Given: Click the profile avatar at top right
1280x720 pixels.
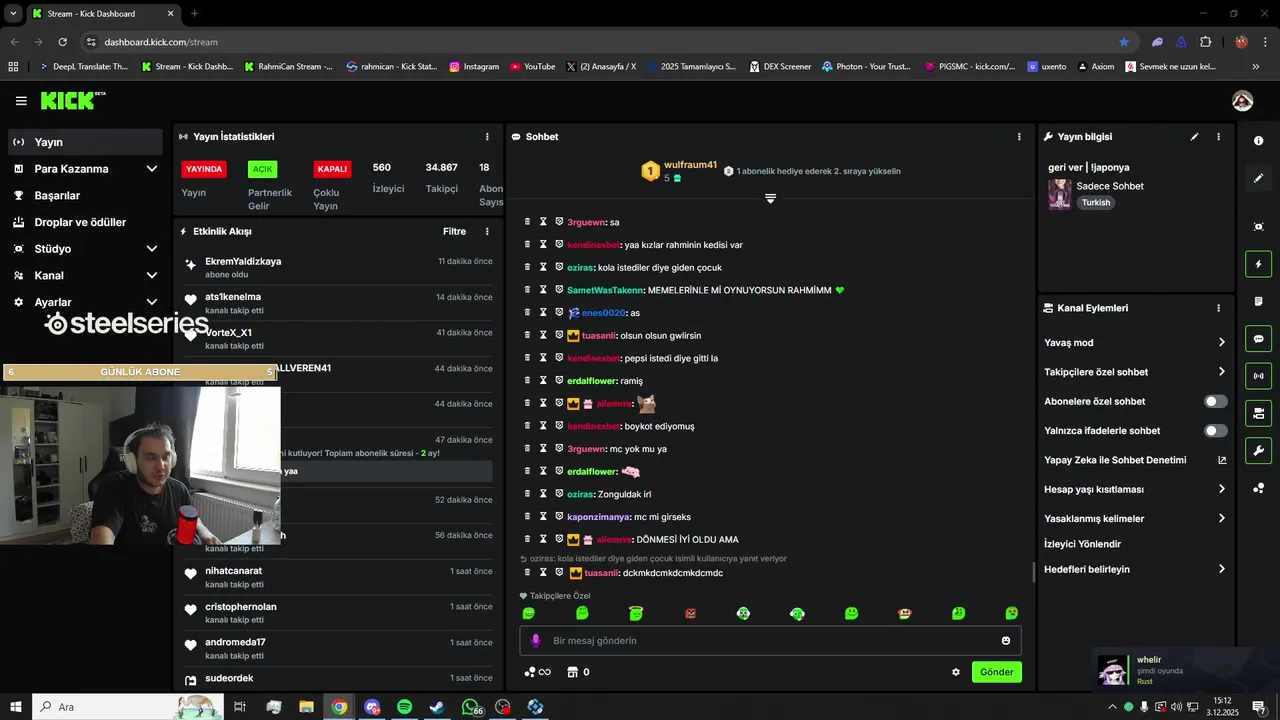Looking at the screenshot, I should pos(1242,101).
